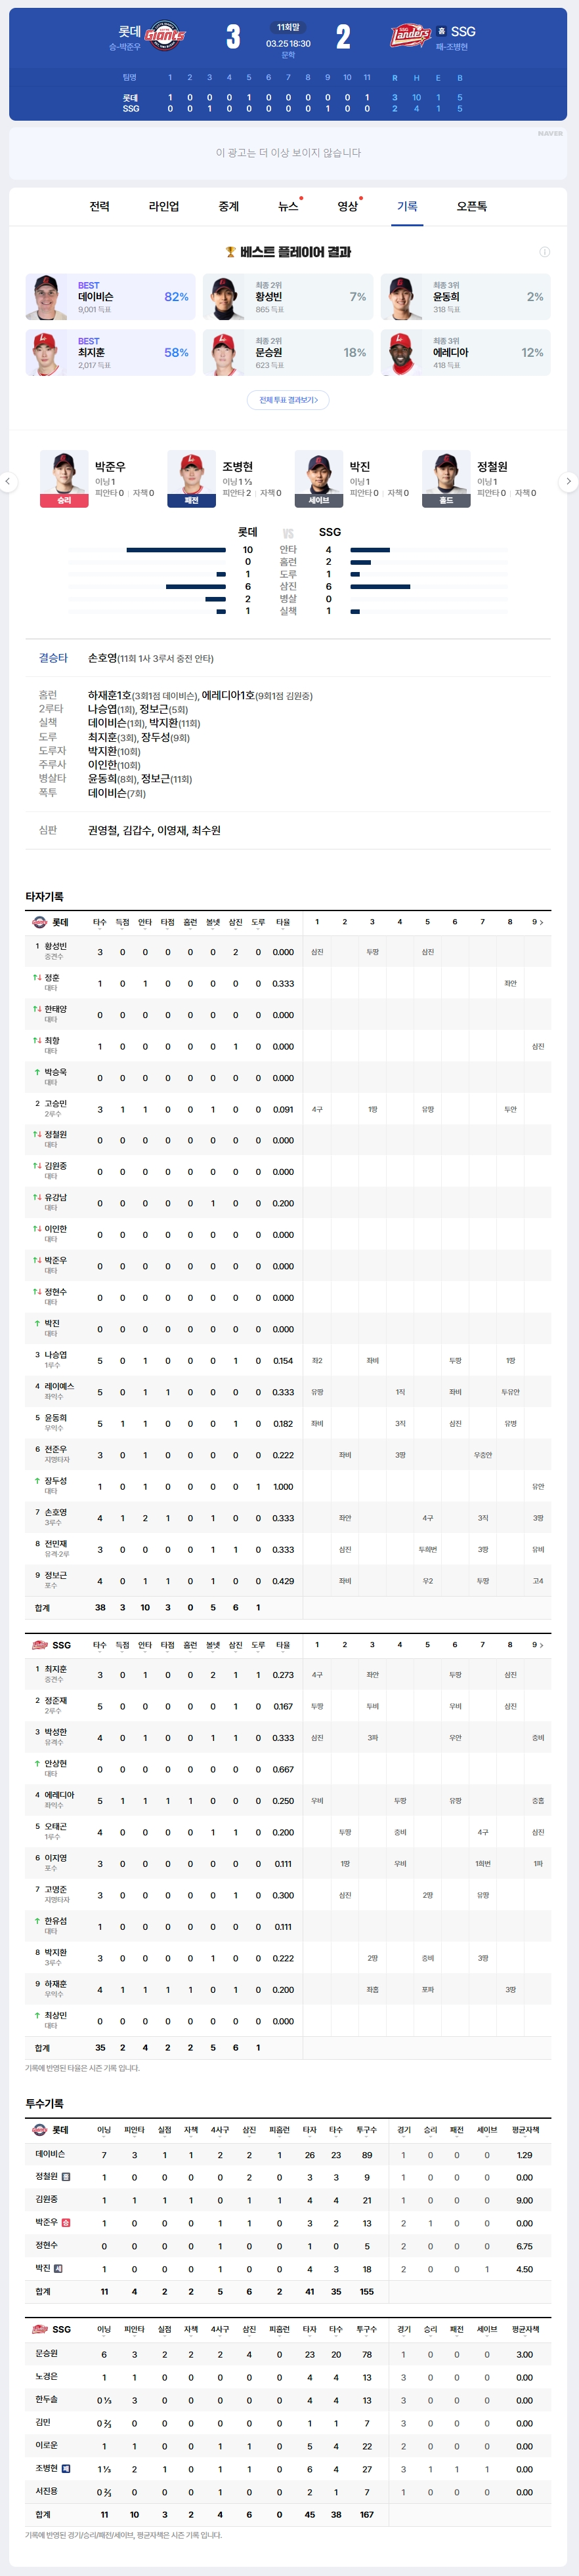Switch to the 라인업 tab

[164, 206]
